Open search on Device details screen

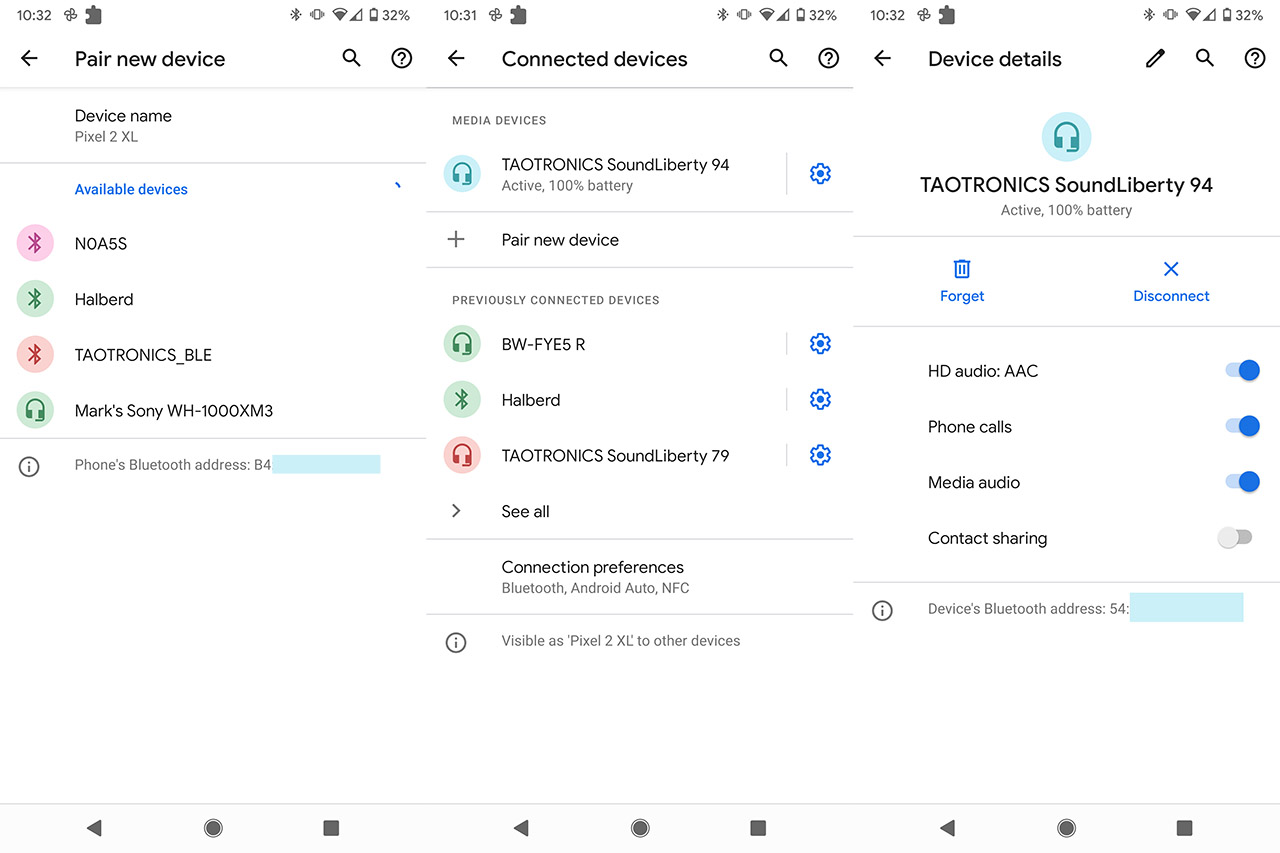(1205, 58)
